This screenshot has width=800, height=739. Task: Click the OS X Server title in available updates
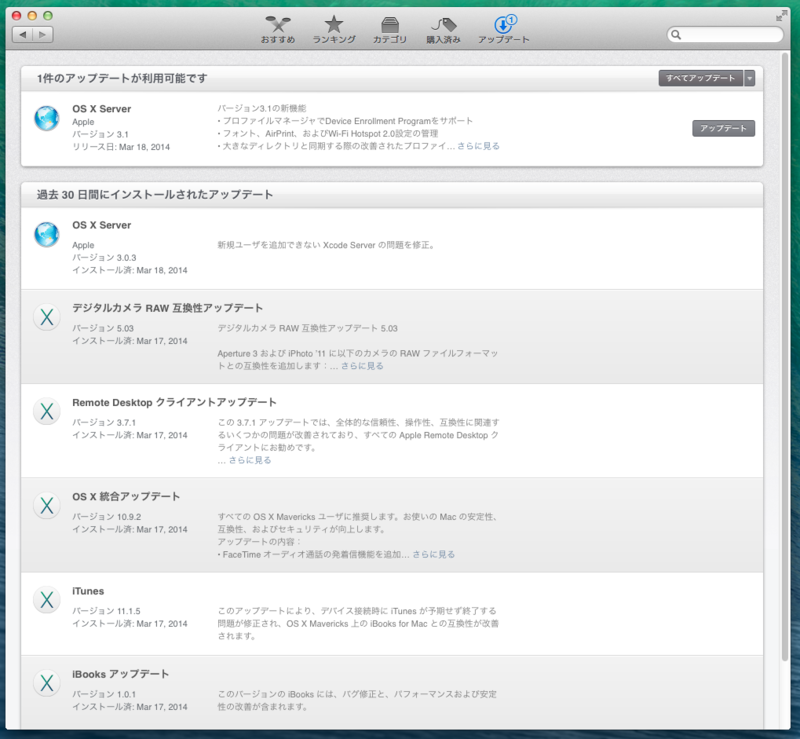tap(102, 109)
